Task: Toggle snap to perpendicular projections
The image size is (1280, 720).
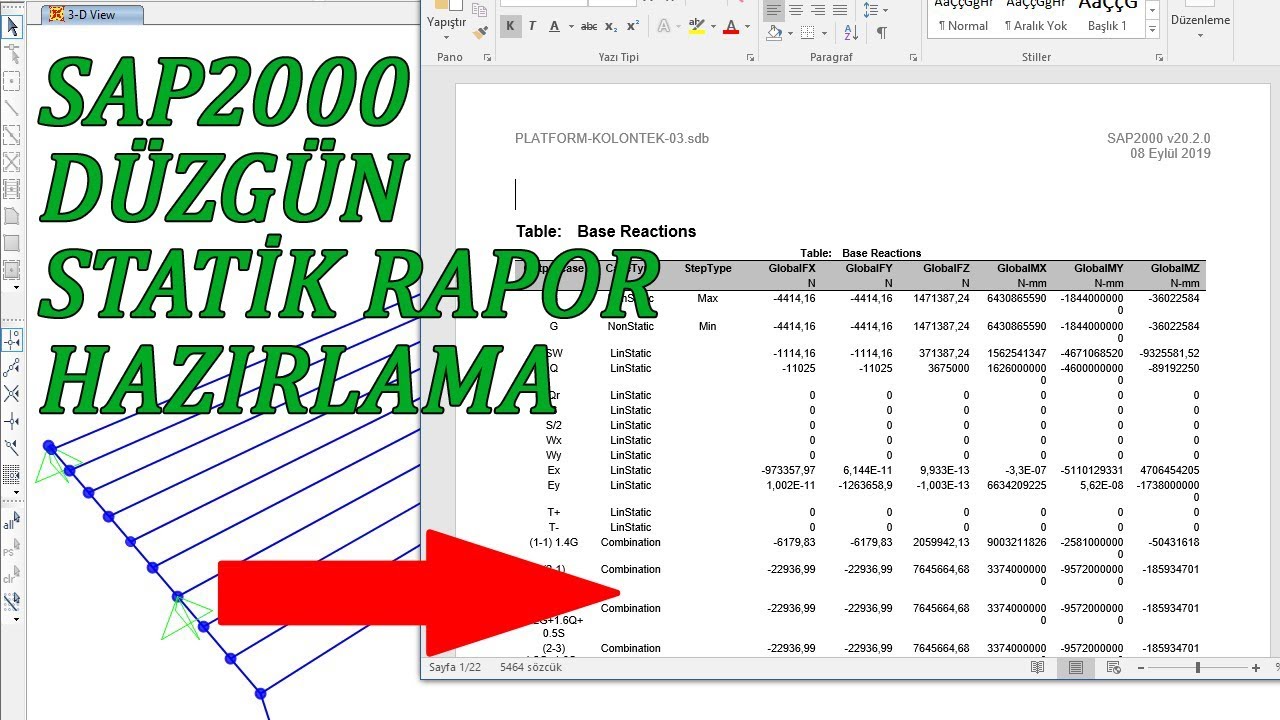Action: point(12,421)
